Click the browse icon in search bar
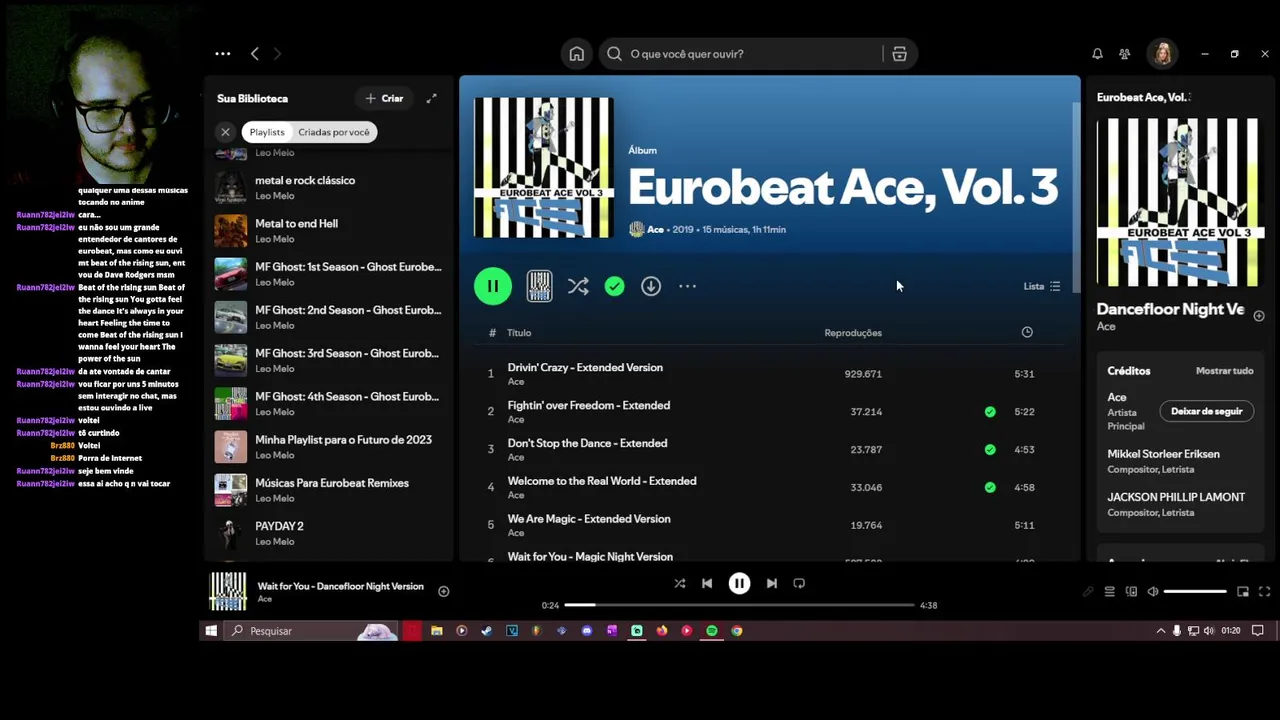The width and height of the screenshot is (1280, 720). (x=899, y=54)
